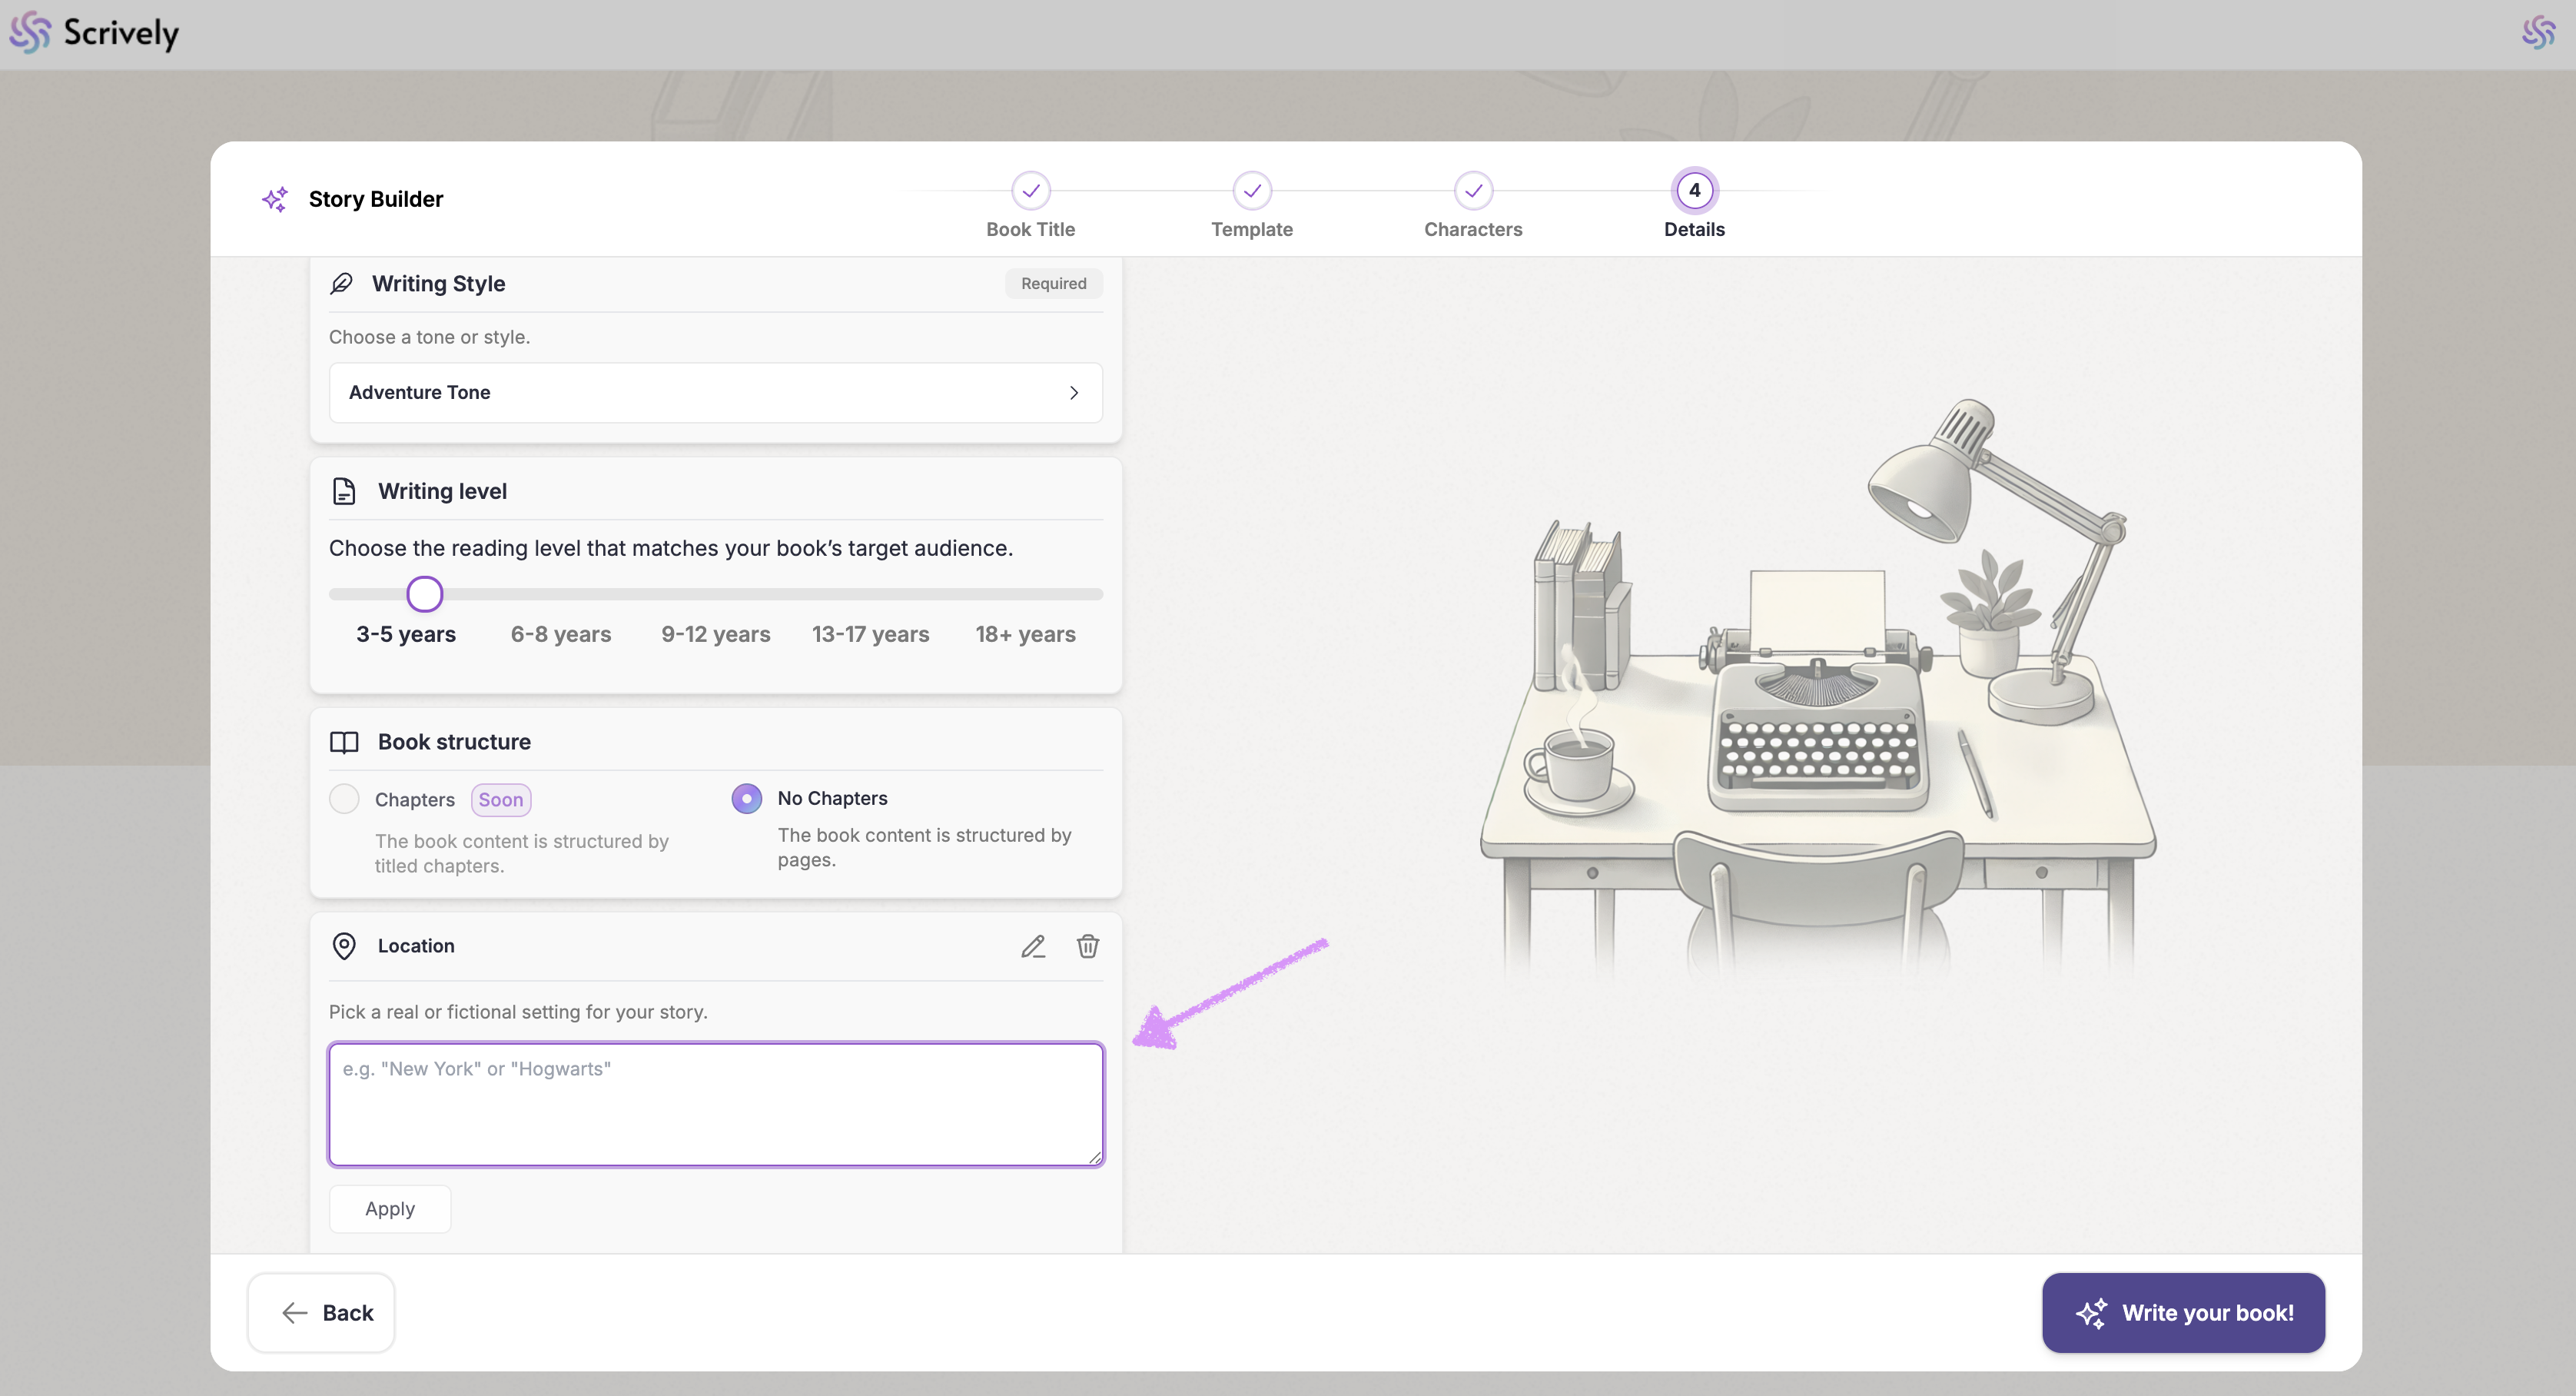Screen dimensions: 2576x1396
Task: Click into the Location setting text field
Action: pos(715,1104)
